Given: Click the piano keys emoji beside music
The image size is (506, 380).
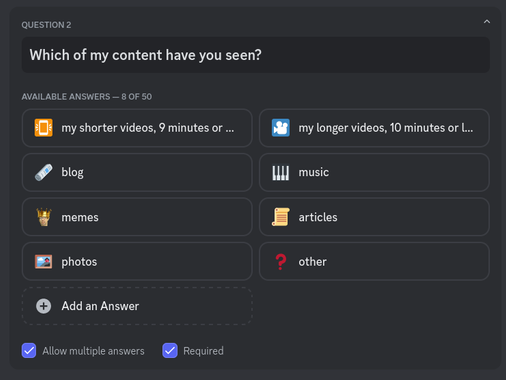Looking at the screenshot, I should [x=281, y=173].
